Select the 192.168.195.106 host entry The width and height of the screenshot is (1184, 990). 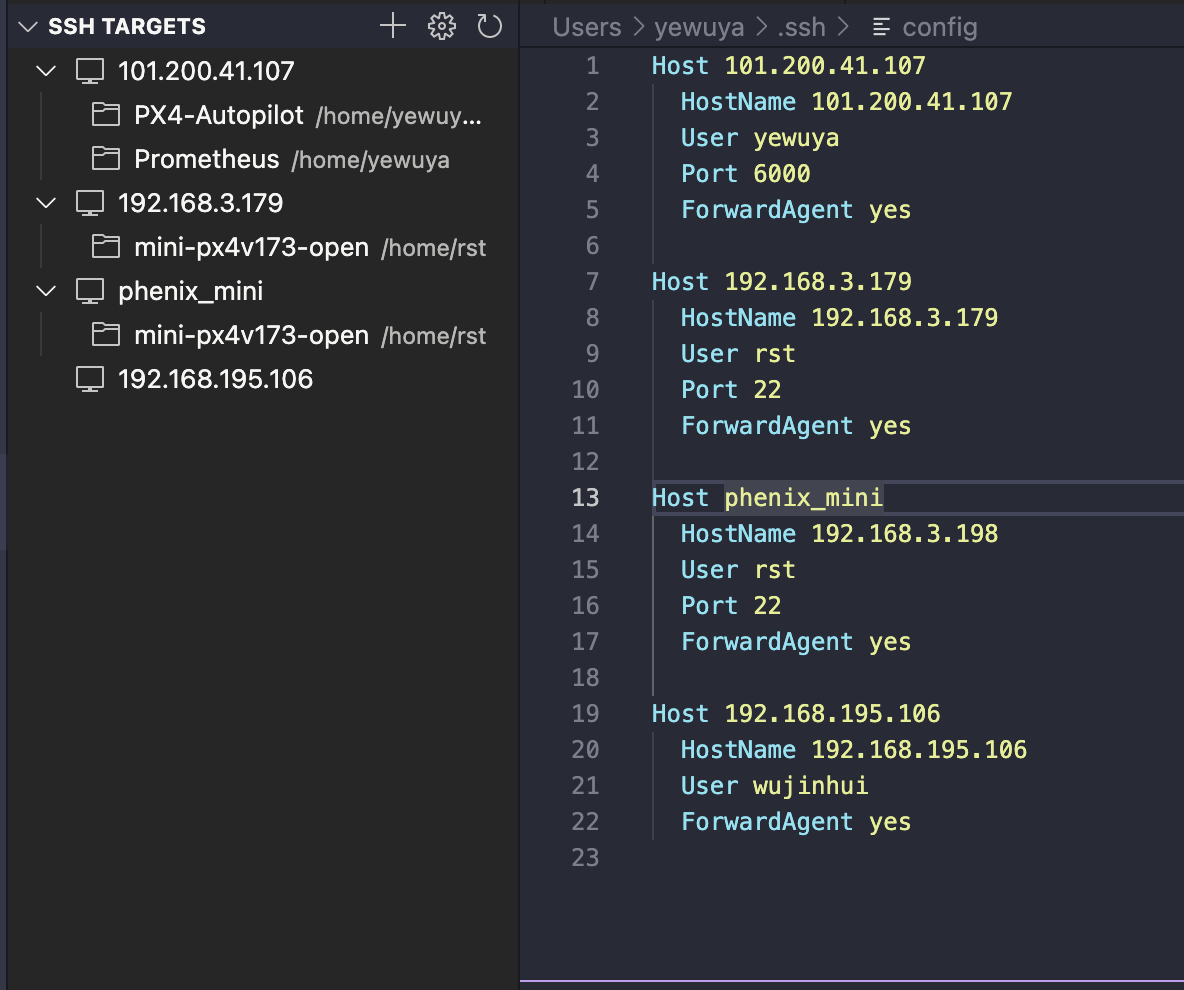click(215, 380)
